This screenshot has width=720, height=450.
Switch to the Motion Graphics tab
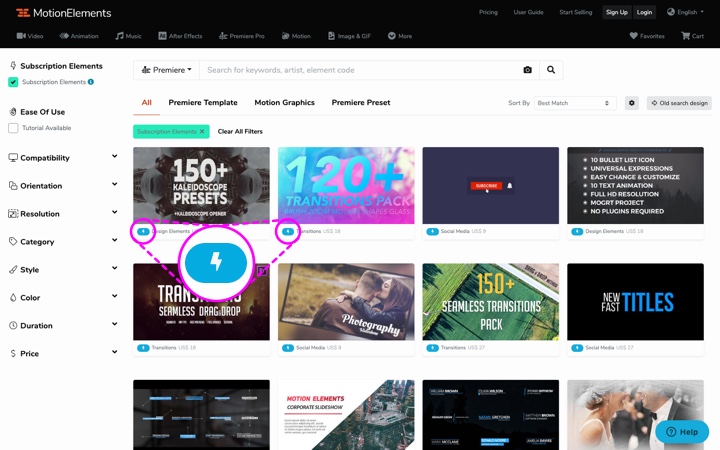point(285,102)
